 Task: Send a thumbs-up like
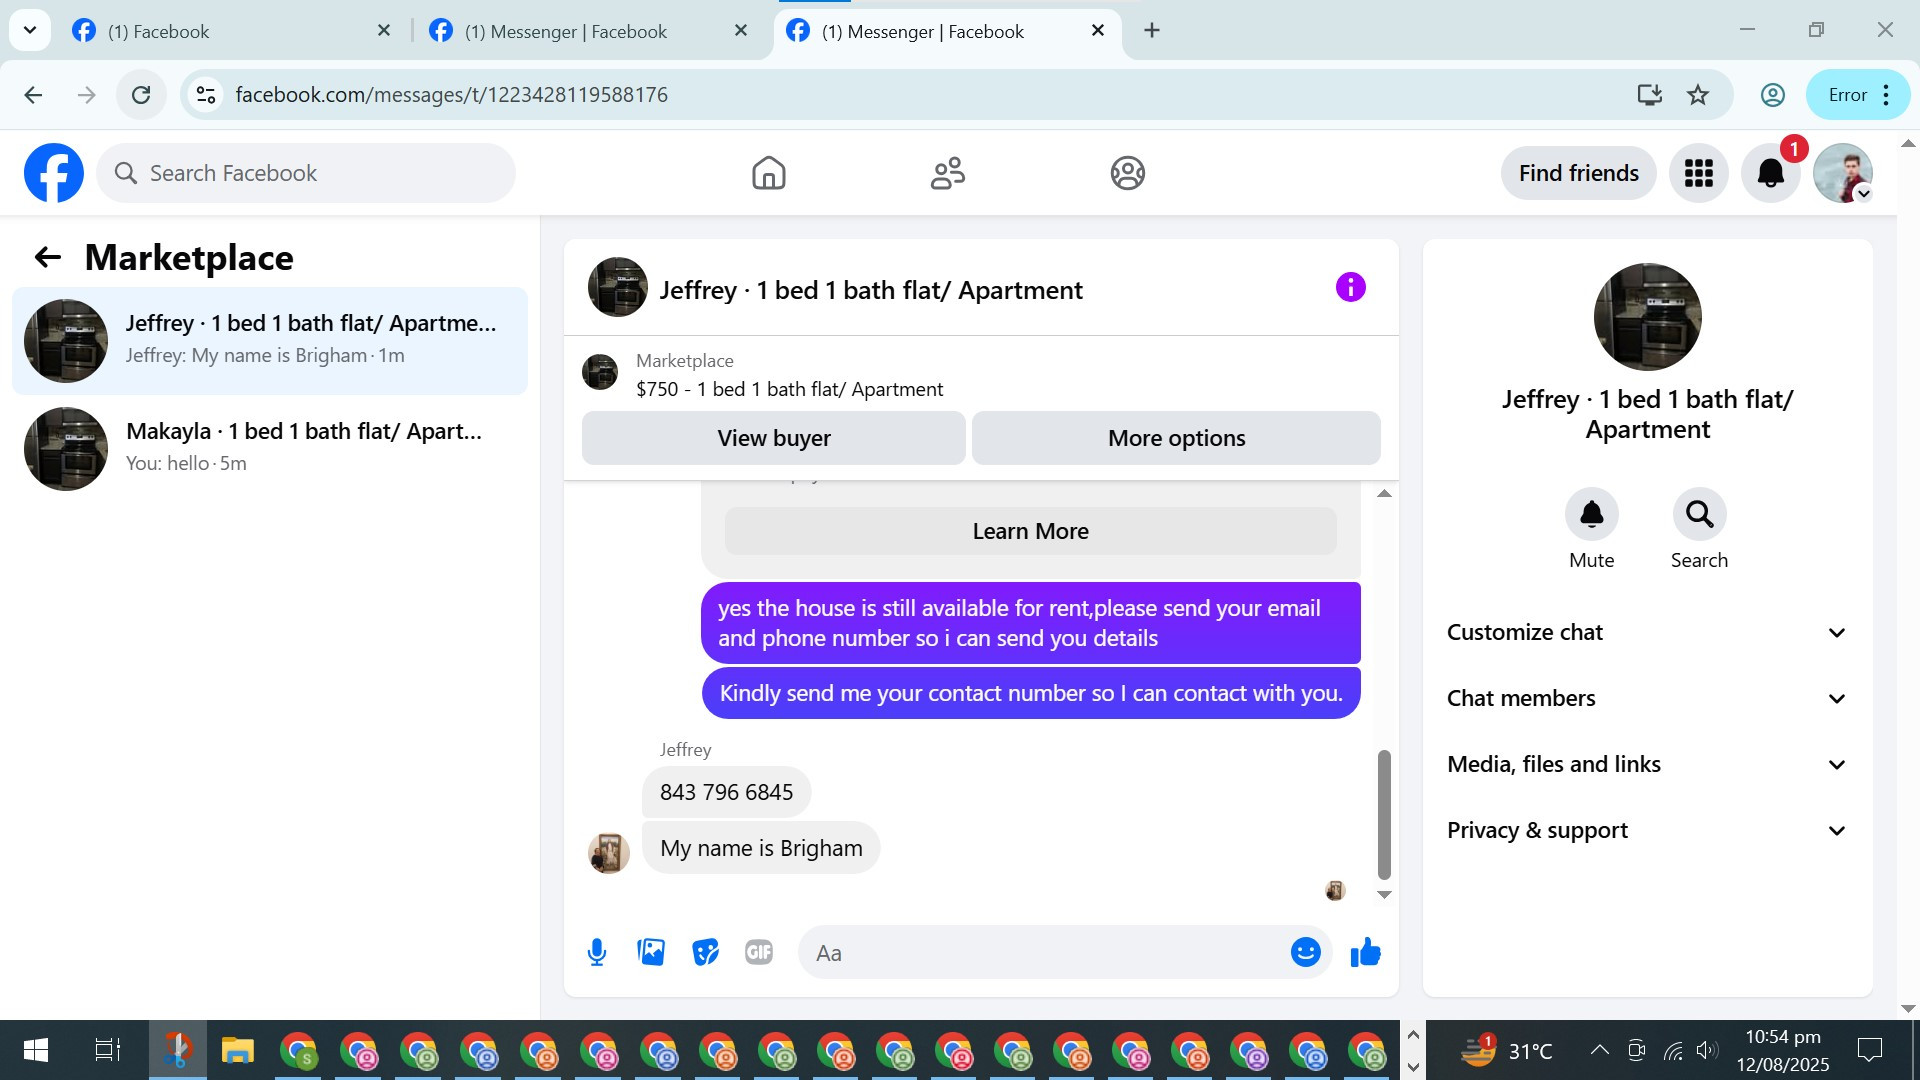[x=1365, y=952]
